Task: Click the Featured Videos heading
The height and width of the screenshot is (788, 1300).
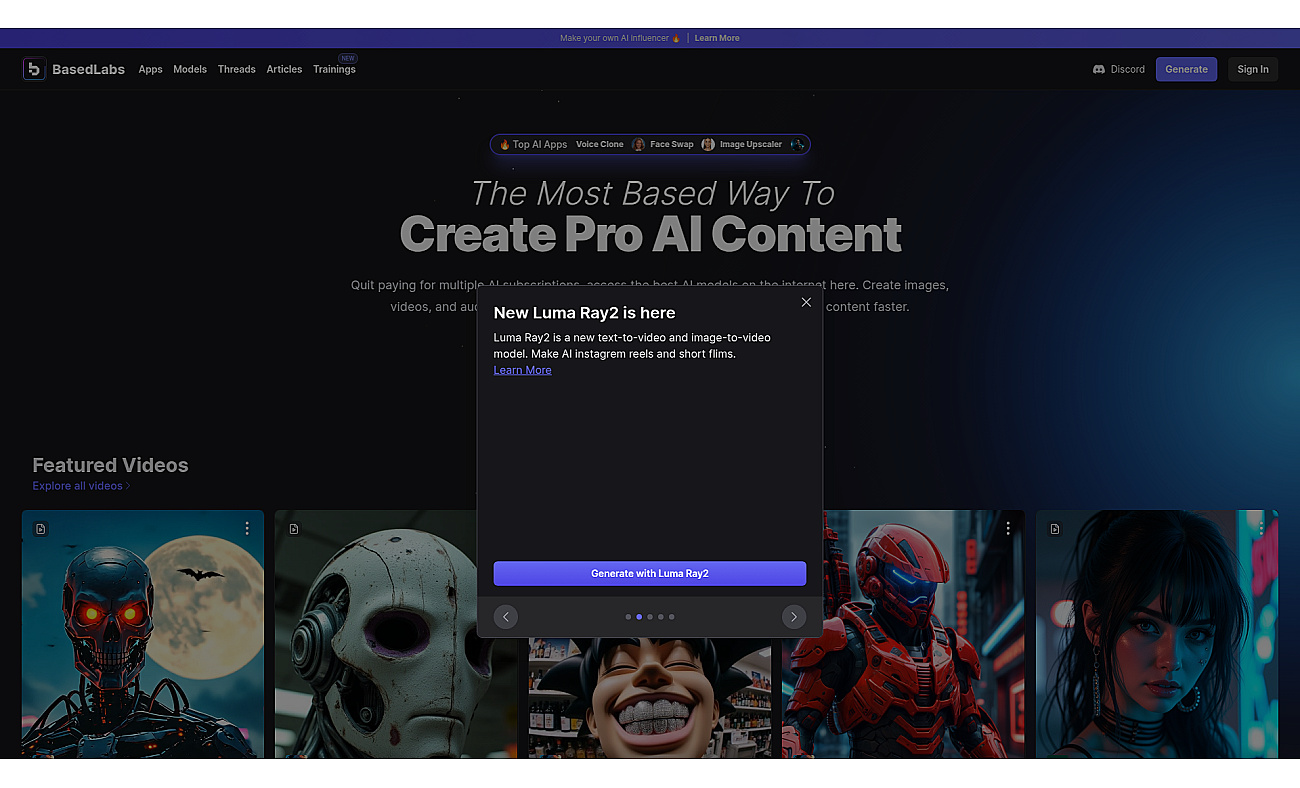Action: [x=110, y=465]
